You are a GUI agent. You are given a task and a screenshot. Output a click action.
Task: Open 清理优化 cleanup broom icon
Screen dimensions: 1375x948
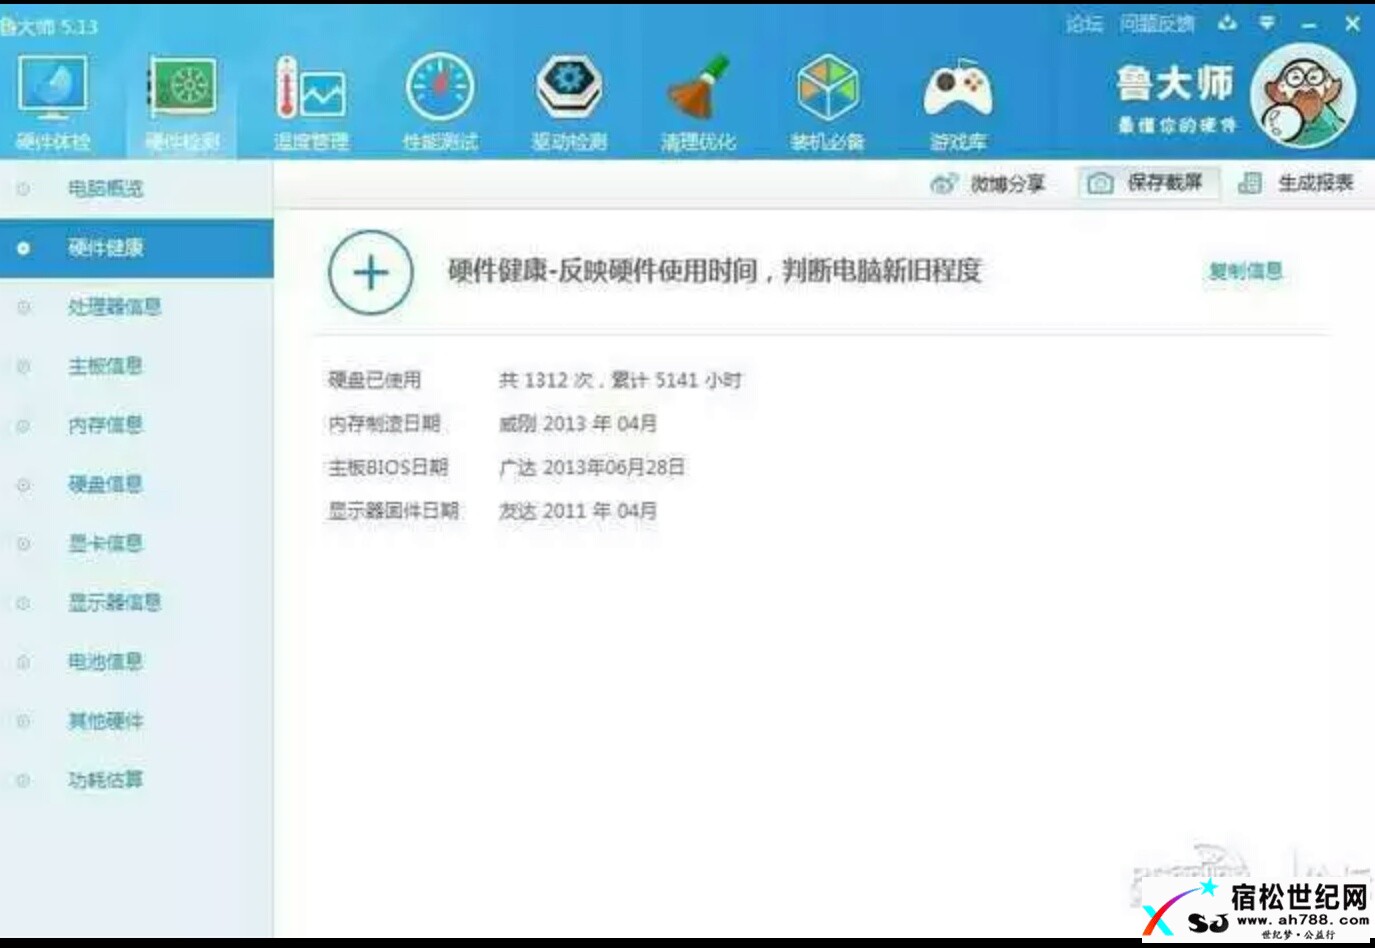coord(698,103)
